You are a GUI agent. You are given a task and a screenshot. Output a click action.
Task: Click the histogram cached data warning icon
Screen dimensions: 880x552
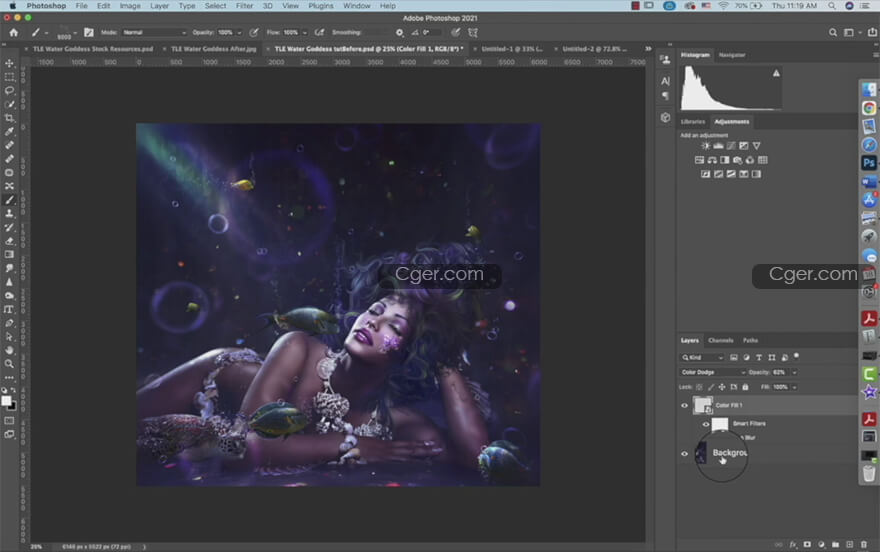point(776,73)
